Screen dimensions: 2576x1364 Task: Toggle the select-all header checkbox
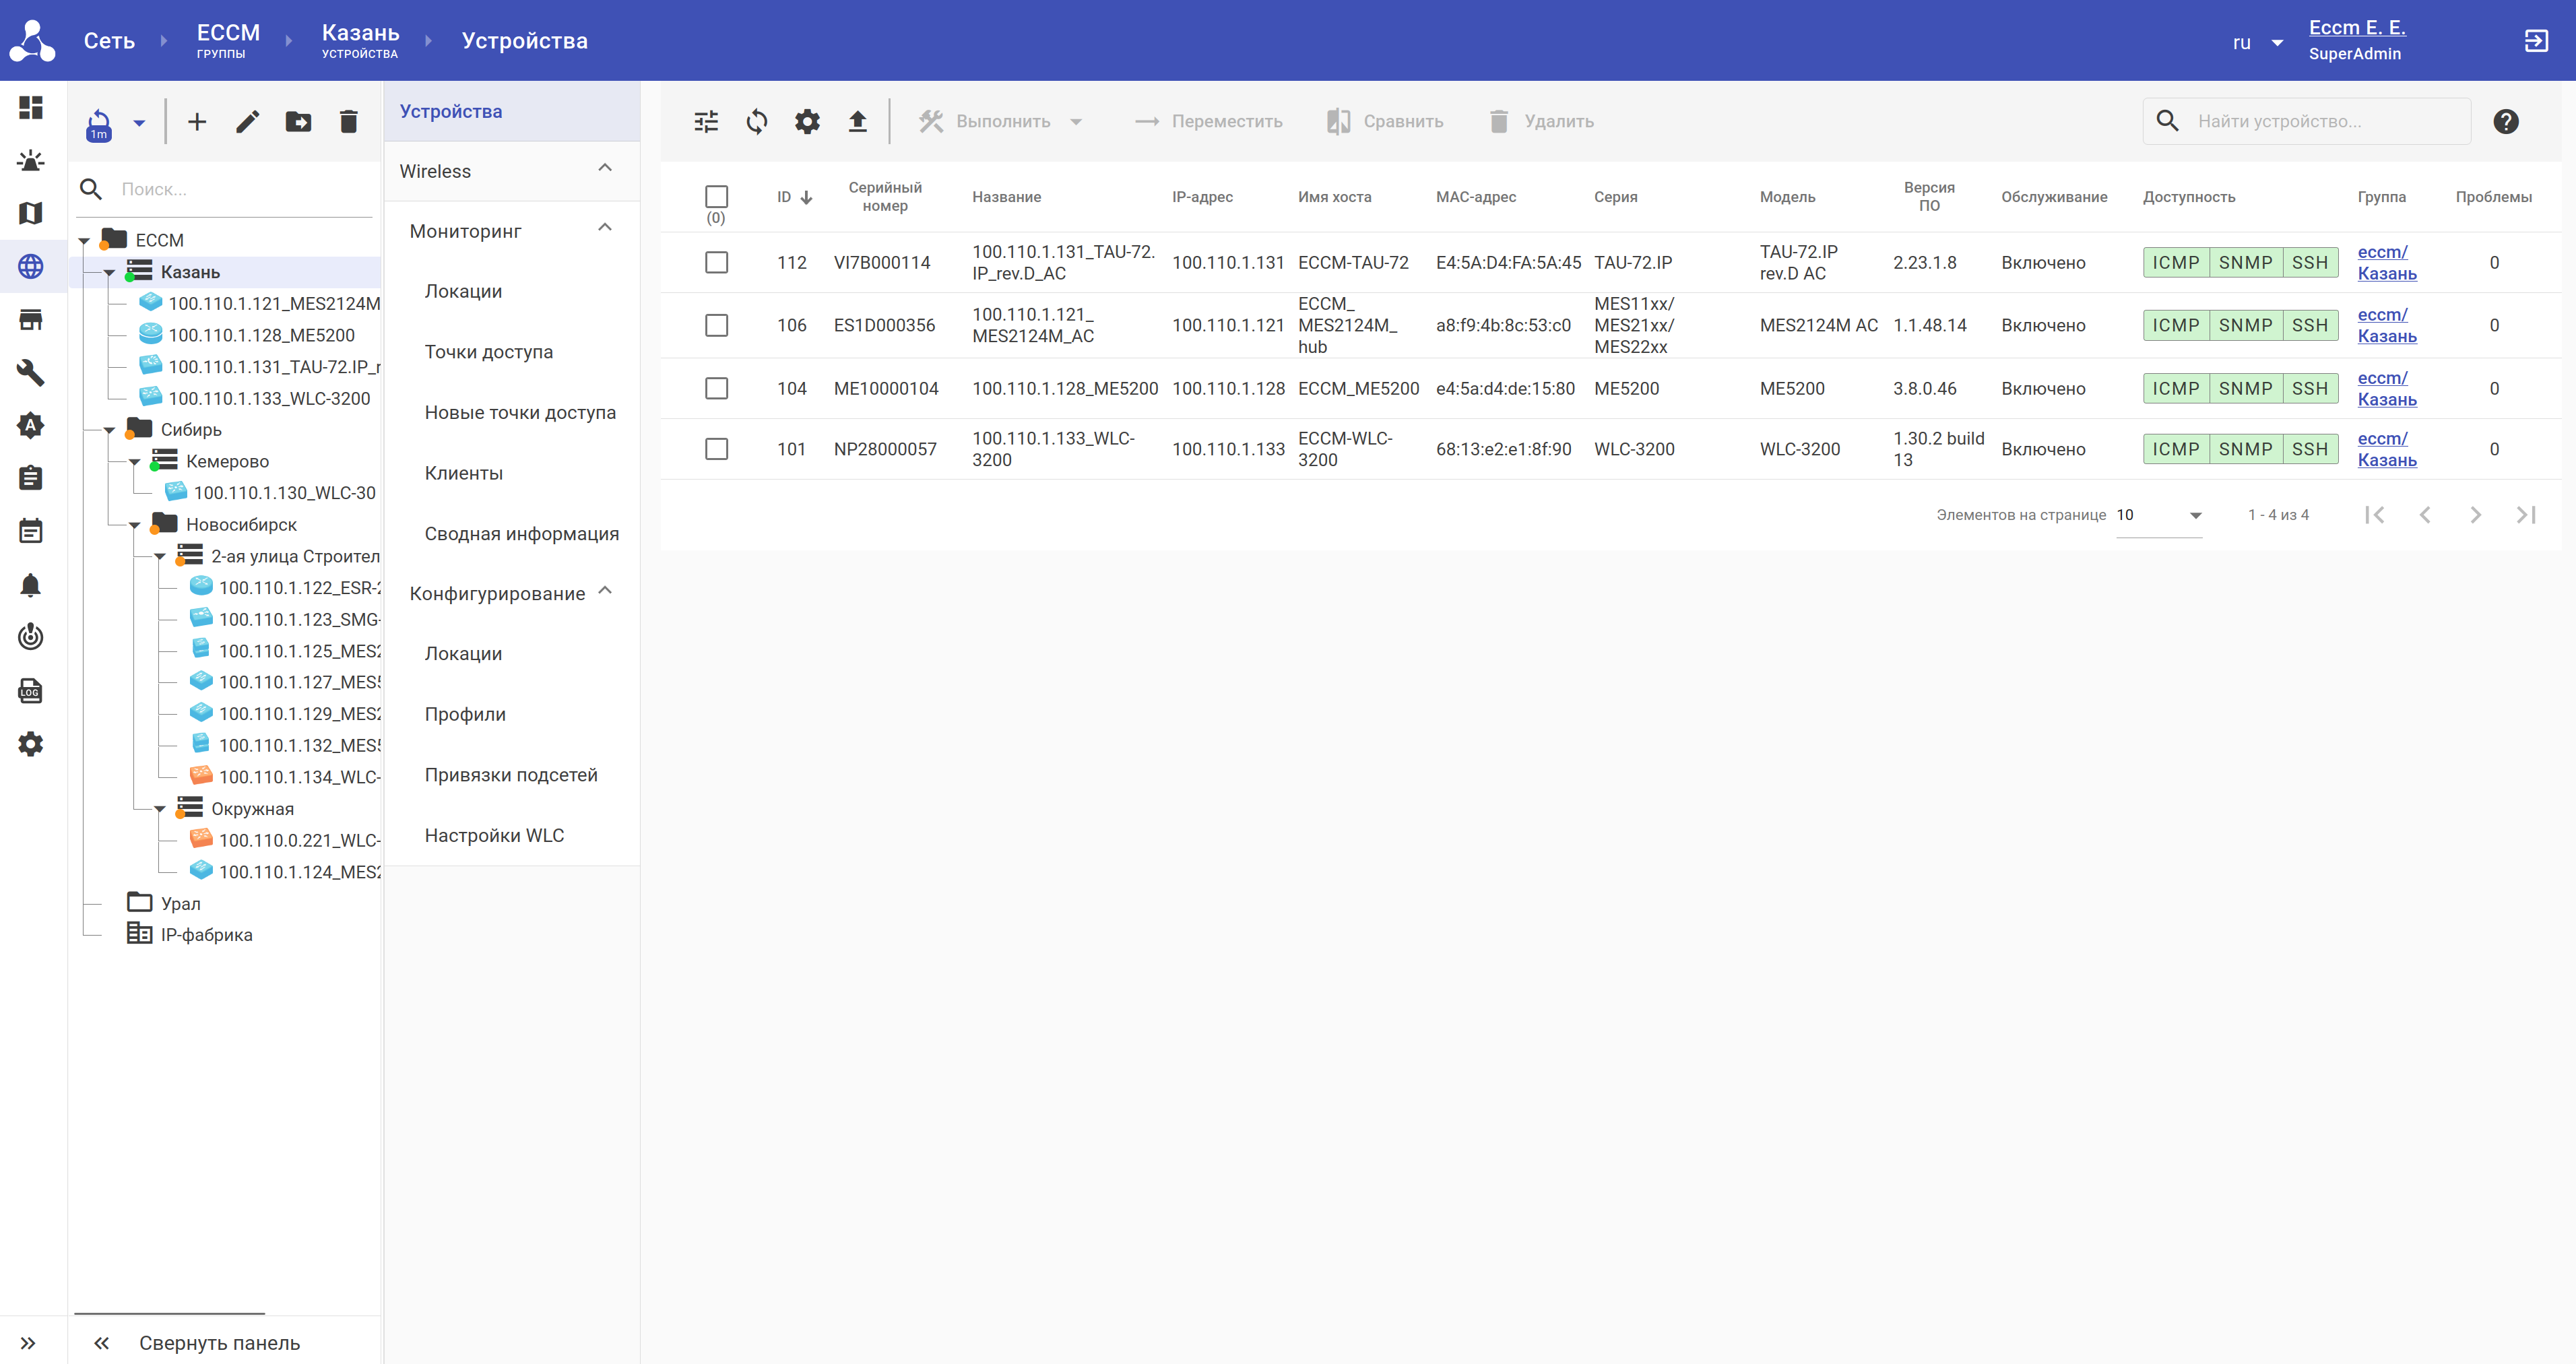tap(716, 196)
